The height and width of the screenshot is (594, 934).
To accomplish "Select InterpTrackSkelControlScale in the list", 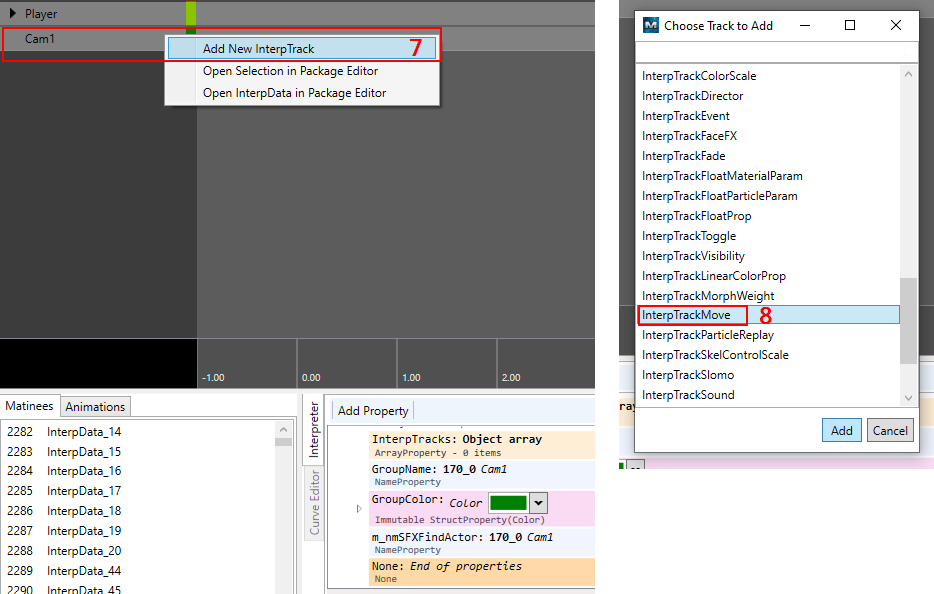I will click(x=715, y=355).
